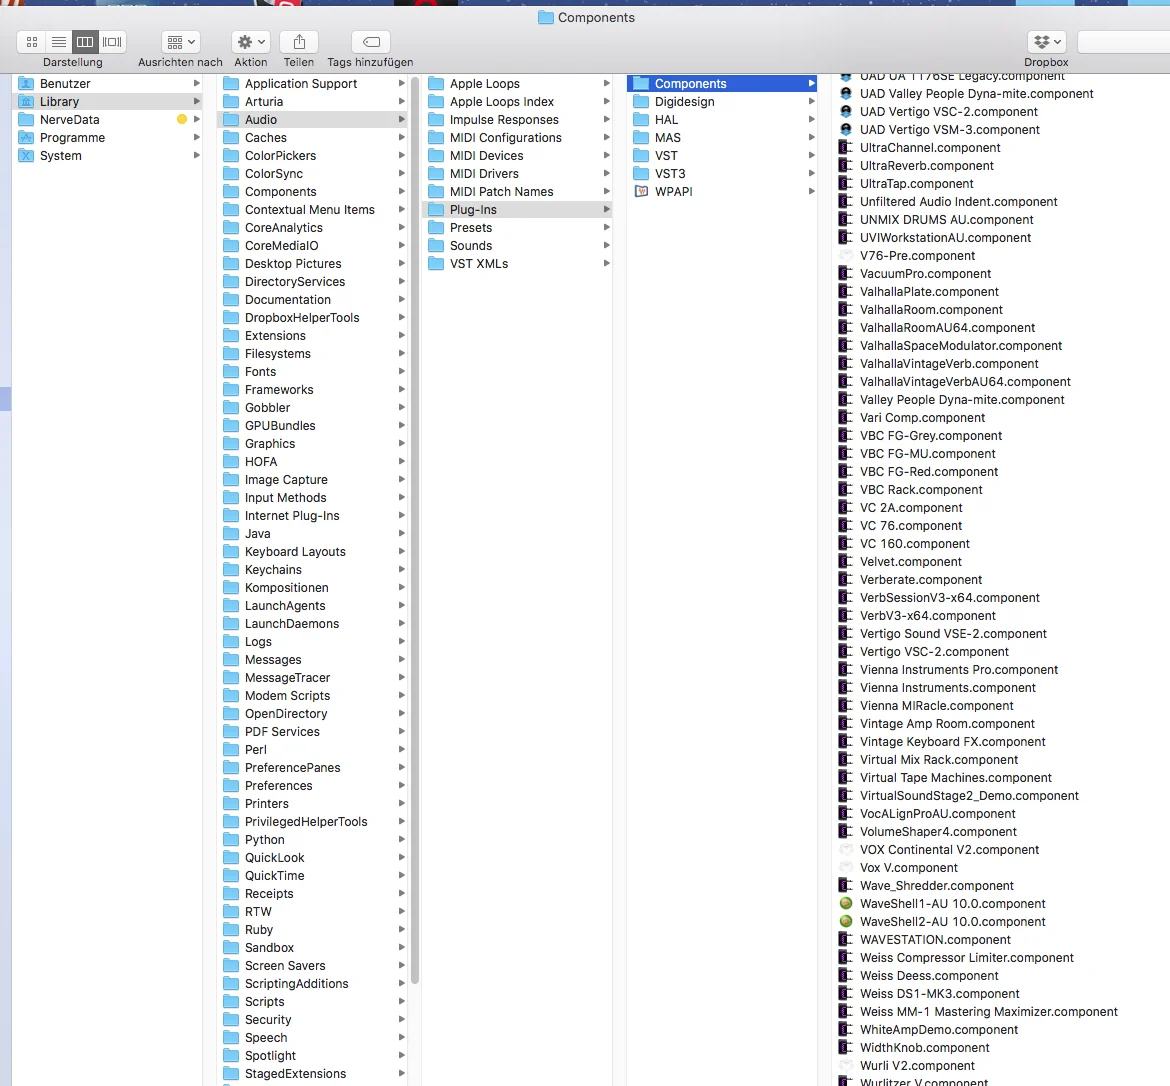Select Vienna Instruments Pro.component

(959, 670)
